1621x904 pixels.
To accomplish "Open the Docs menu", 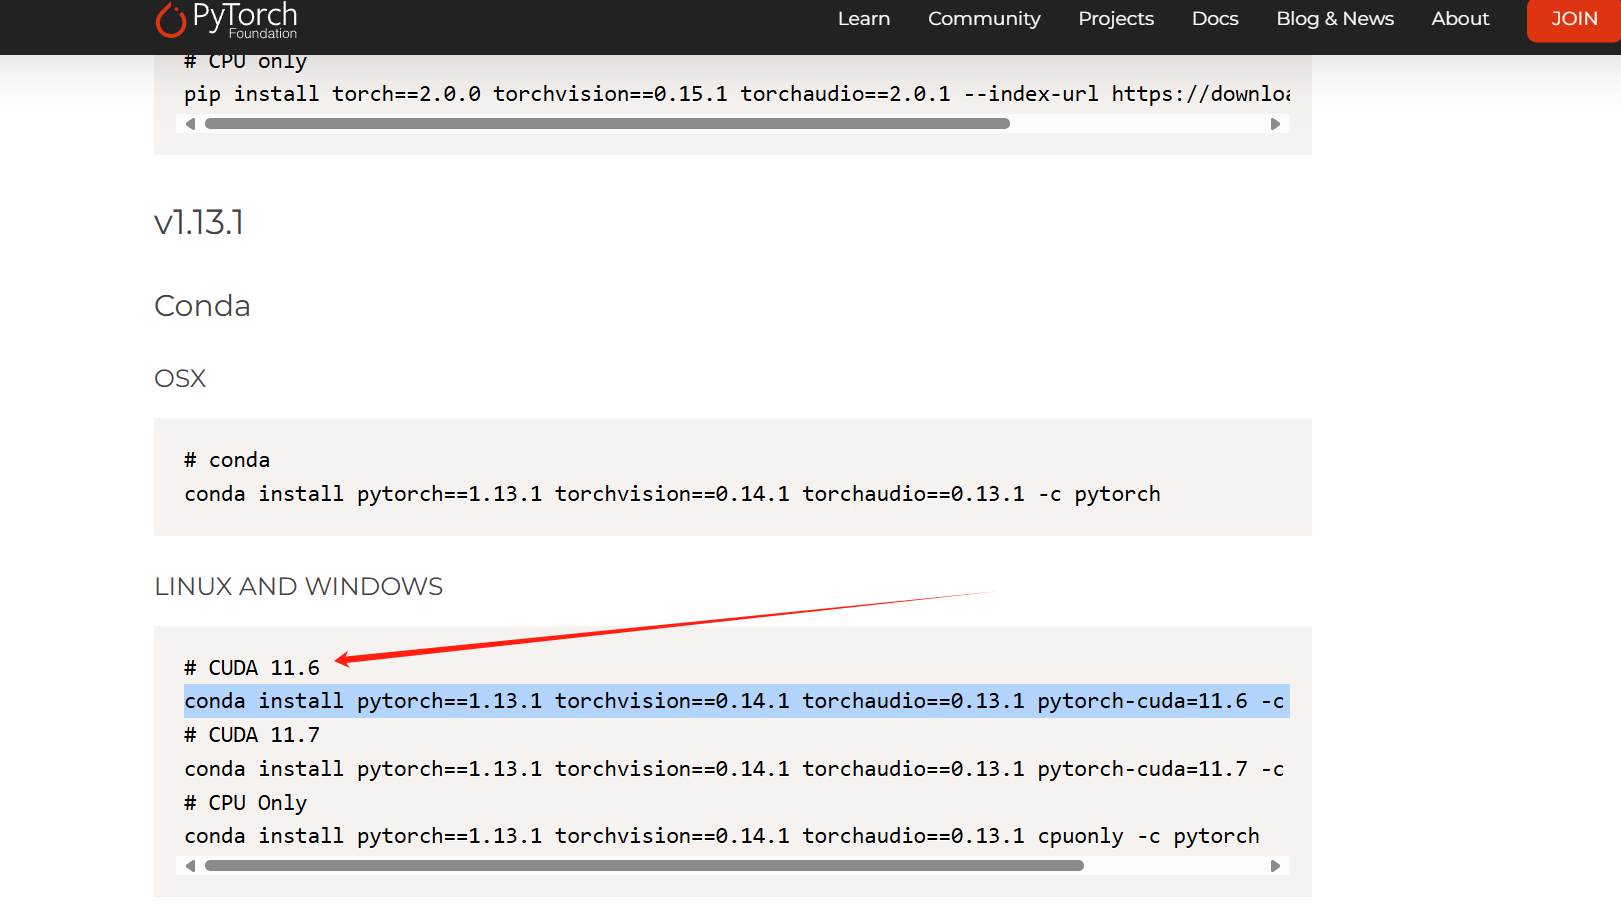I will point(1215,19).
